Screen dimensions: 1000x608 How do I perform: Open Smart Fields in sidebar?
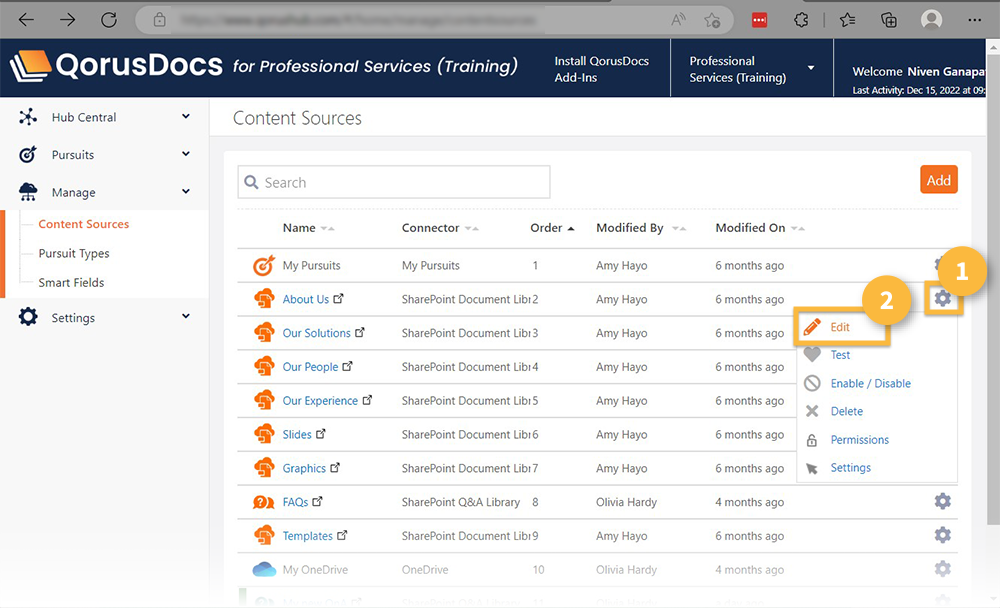[x=71, y=283]
